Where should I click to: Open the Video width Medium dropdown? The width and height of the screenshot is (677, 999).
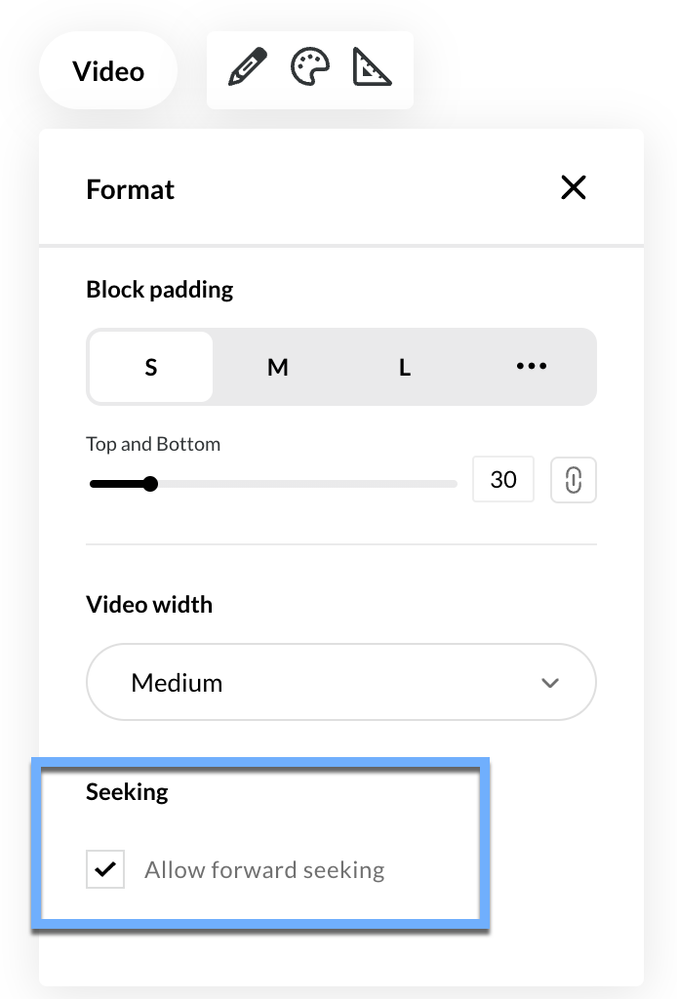340,683
